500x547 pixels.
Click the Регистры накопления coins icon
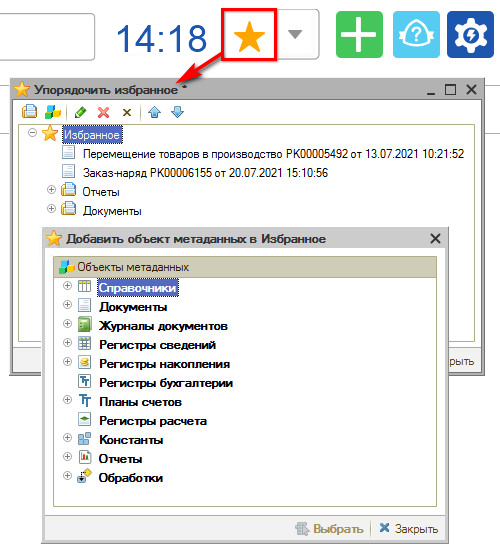click(x=84, y=362)
